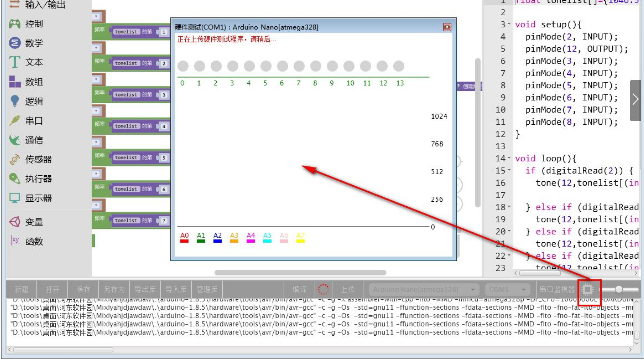Screen dimensions: 644x360
Task: Open the 数学 (Math) block category
Action: tap(26, 43)
